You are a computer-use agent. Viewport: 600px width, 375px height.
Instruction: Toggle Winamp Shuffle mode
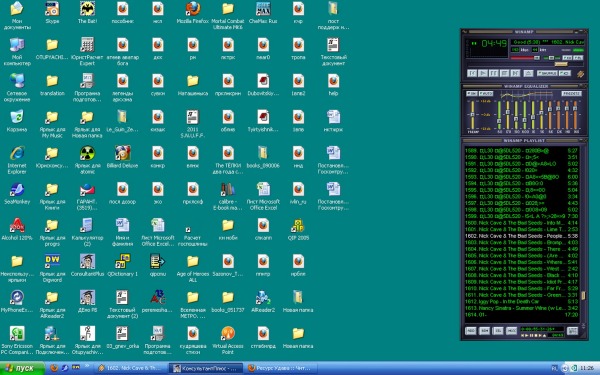[x=547, y=73]
